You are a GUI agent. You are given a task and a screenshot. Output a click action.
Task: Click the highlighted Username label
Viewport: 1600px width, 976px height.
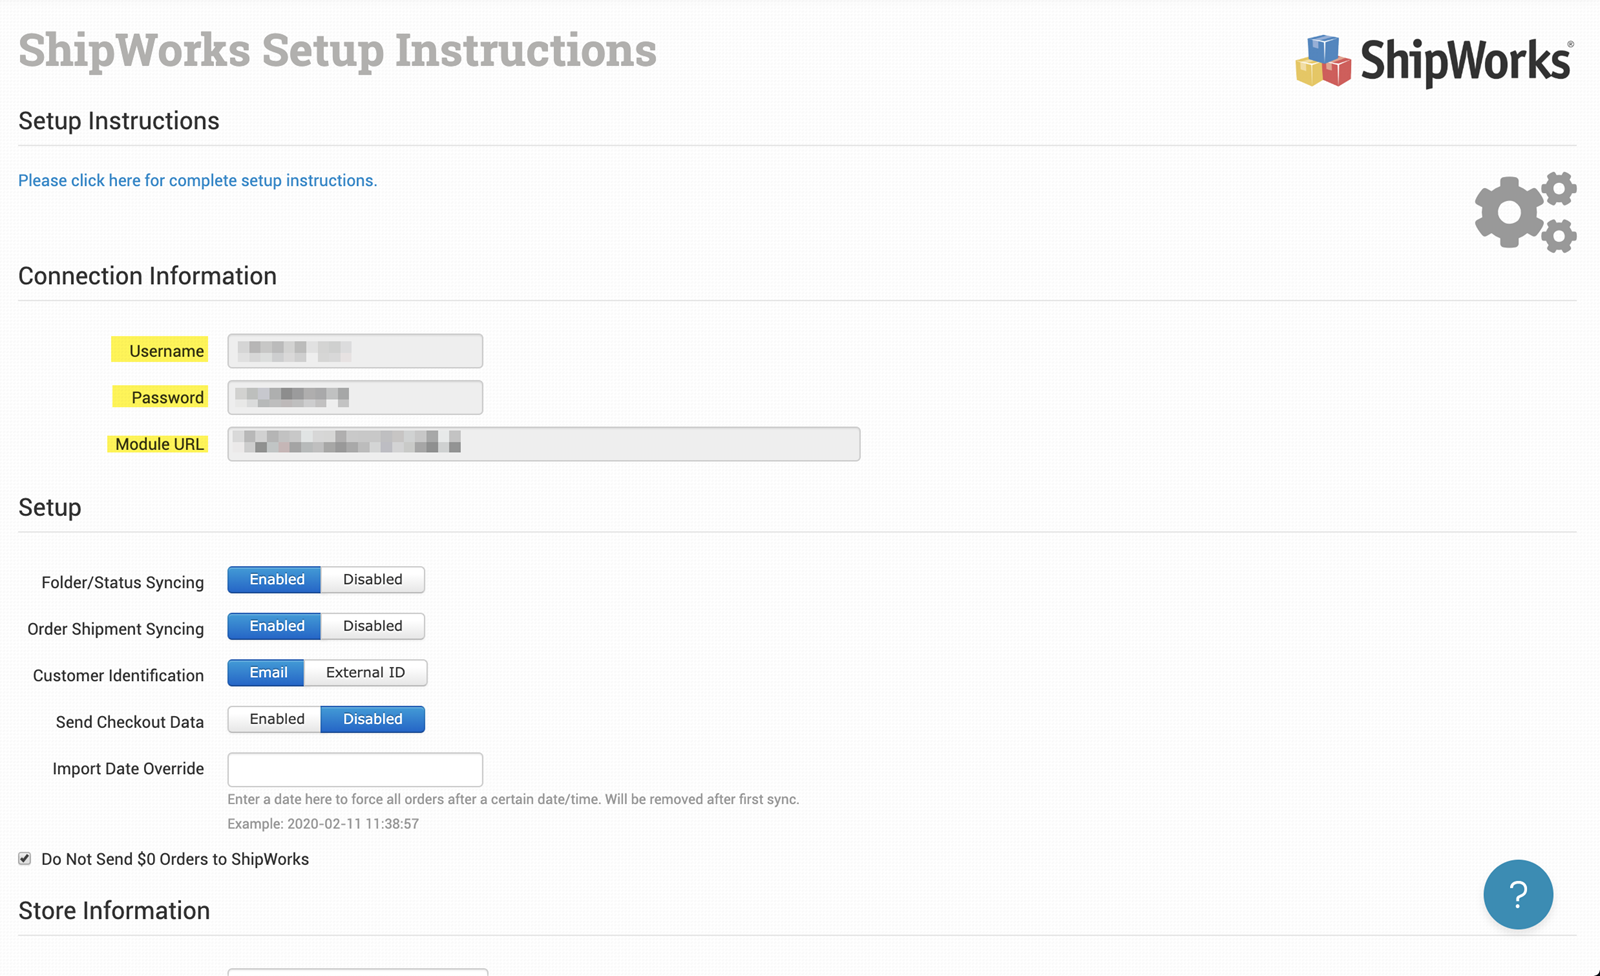click(160, 350)
